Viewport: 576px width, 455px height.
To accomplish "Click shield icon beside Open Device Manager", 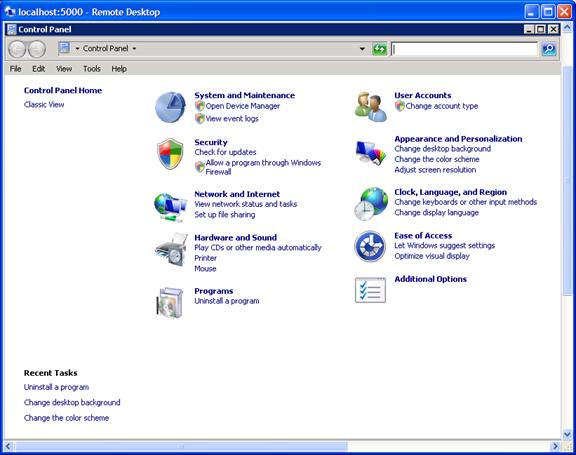I will (x=199, y=106).
